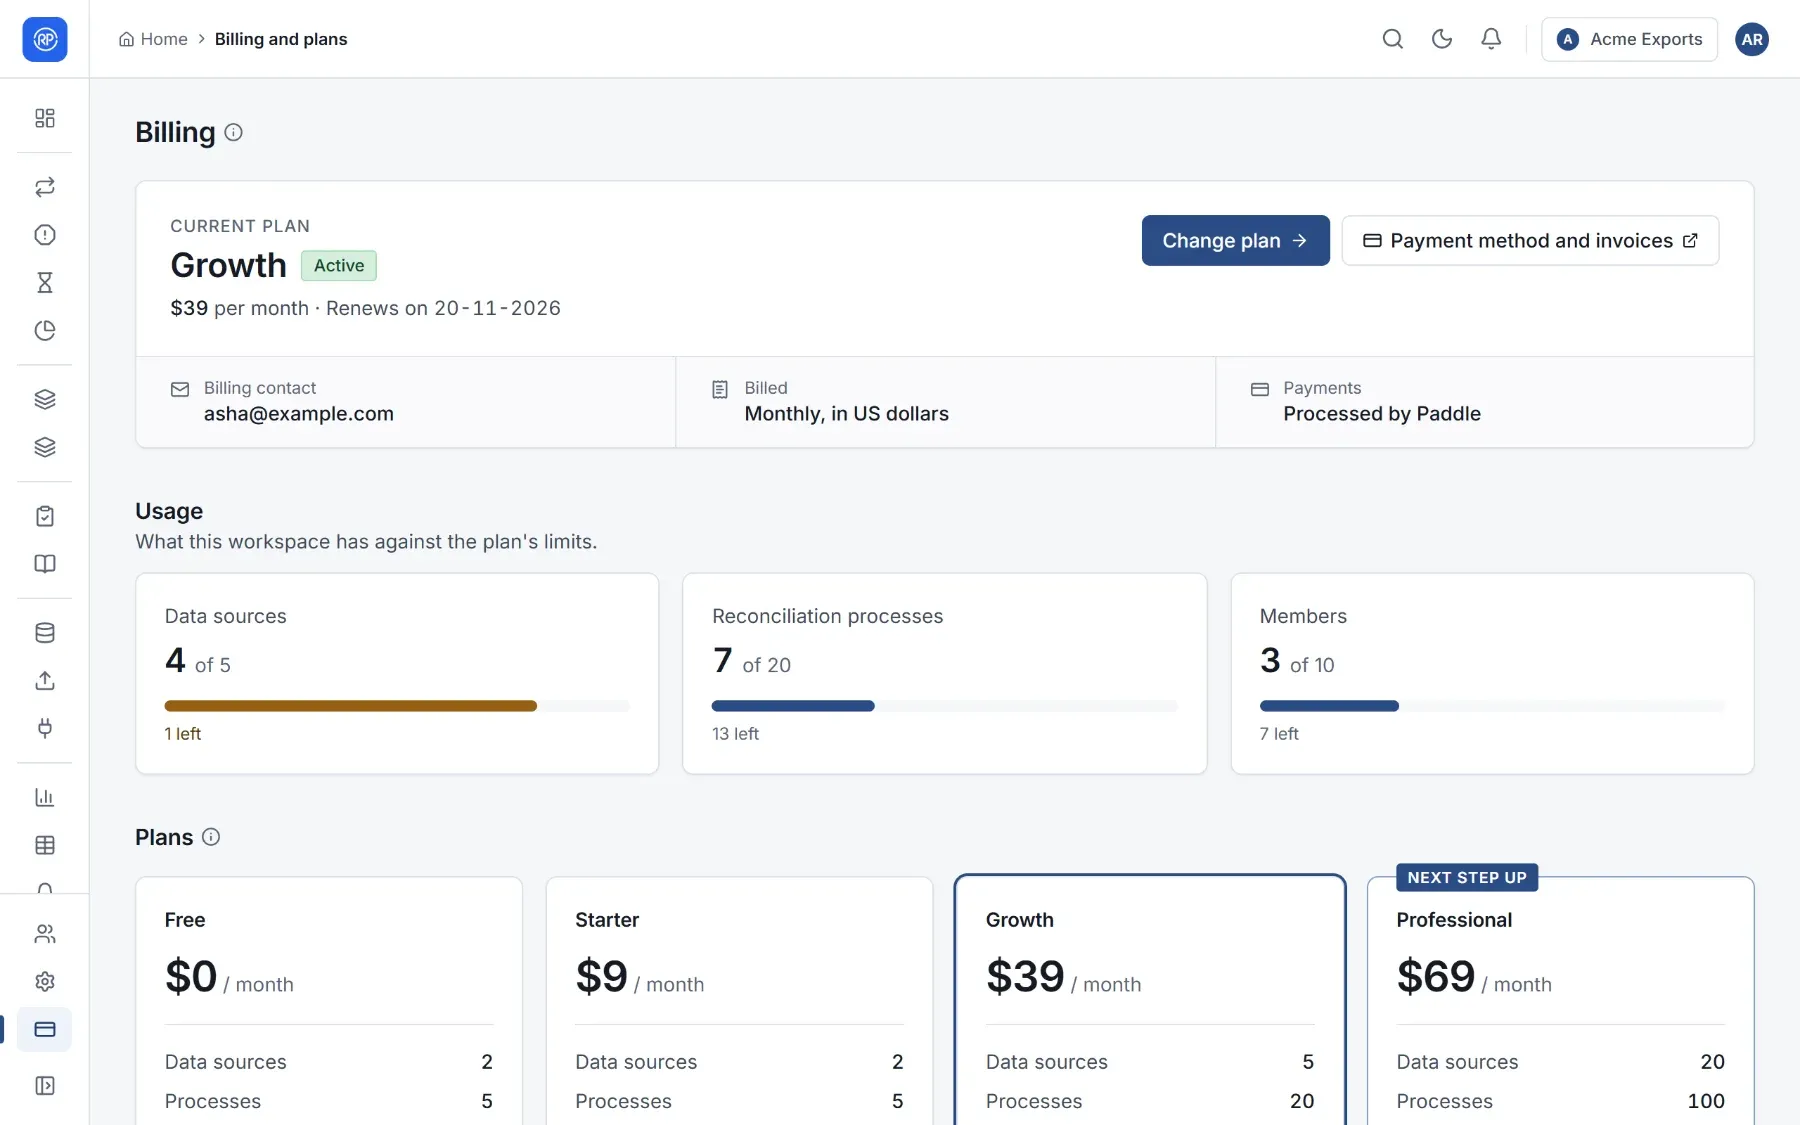The height and width of the screenshot is (1125, 1800).
Task: Go to Home in the breadcrumb
Action: tap(153, 39)
